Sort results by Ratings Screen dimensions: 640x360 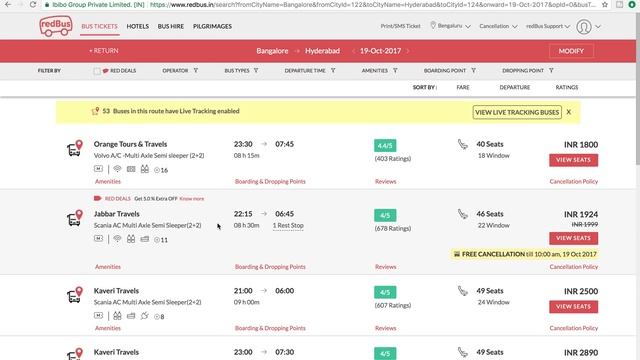567,87
